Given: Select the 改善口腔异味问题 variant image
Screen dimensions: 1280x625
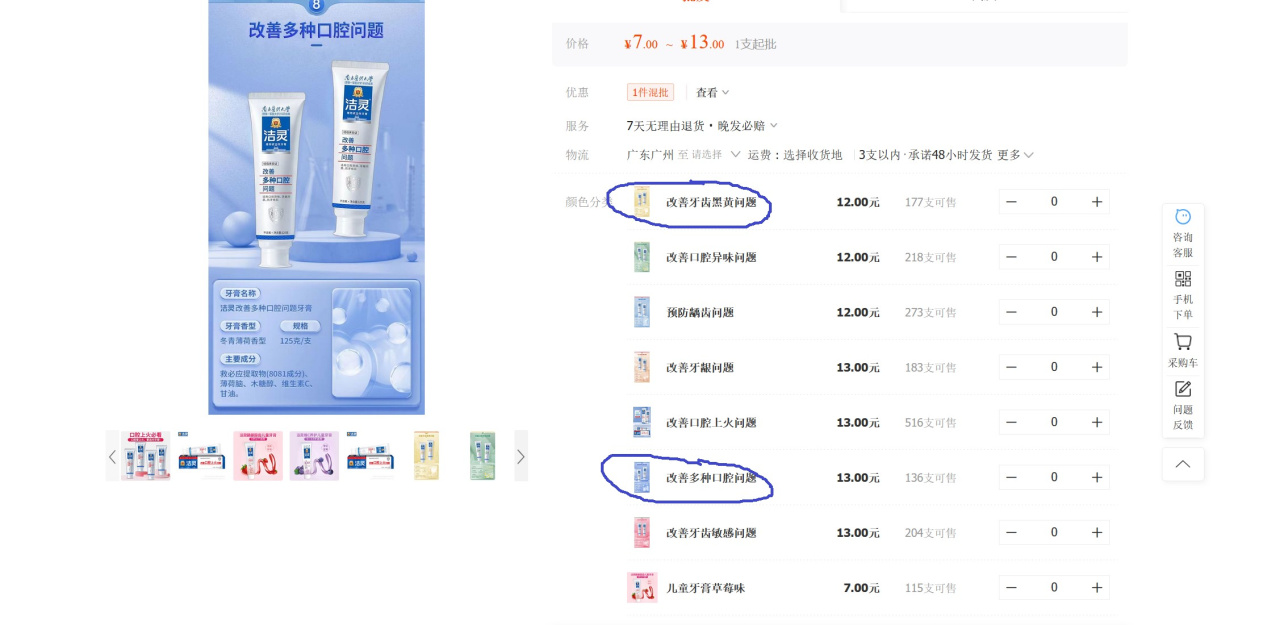Looking at the screenshot, I should pyautogui.click(x=642, y=257).
